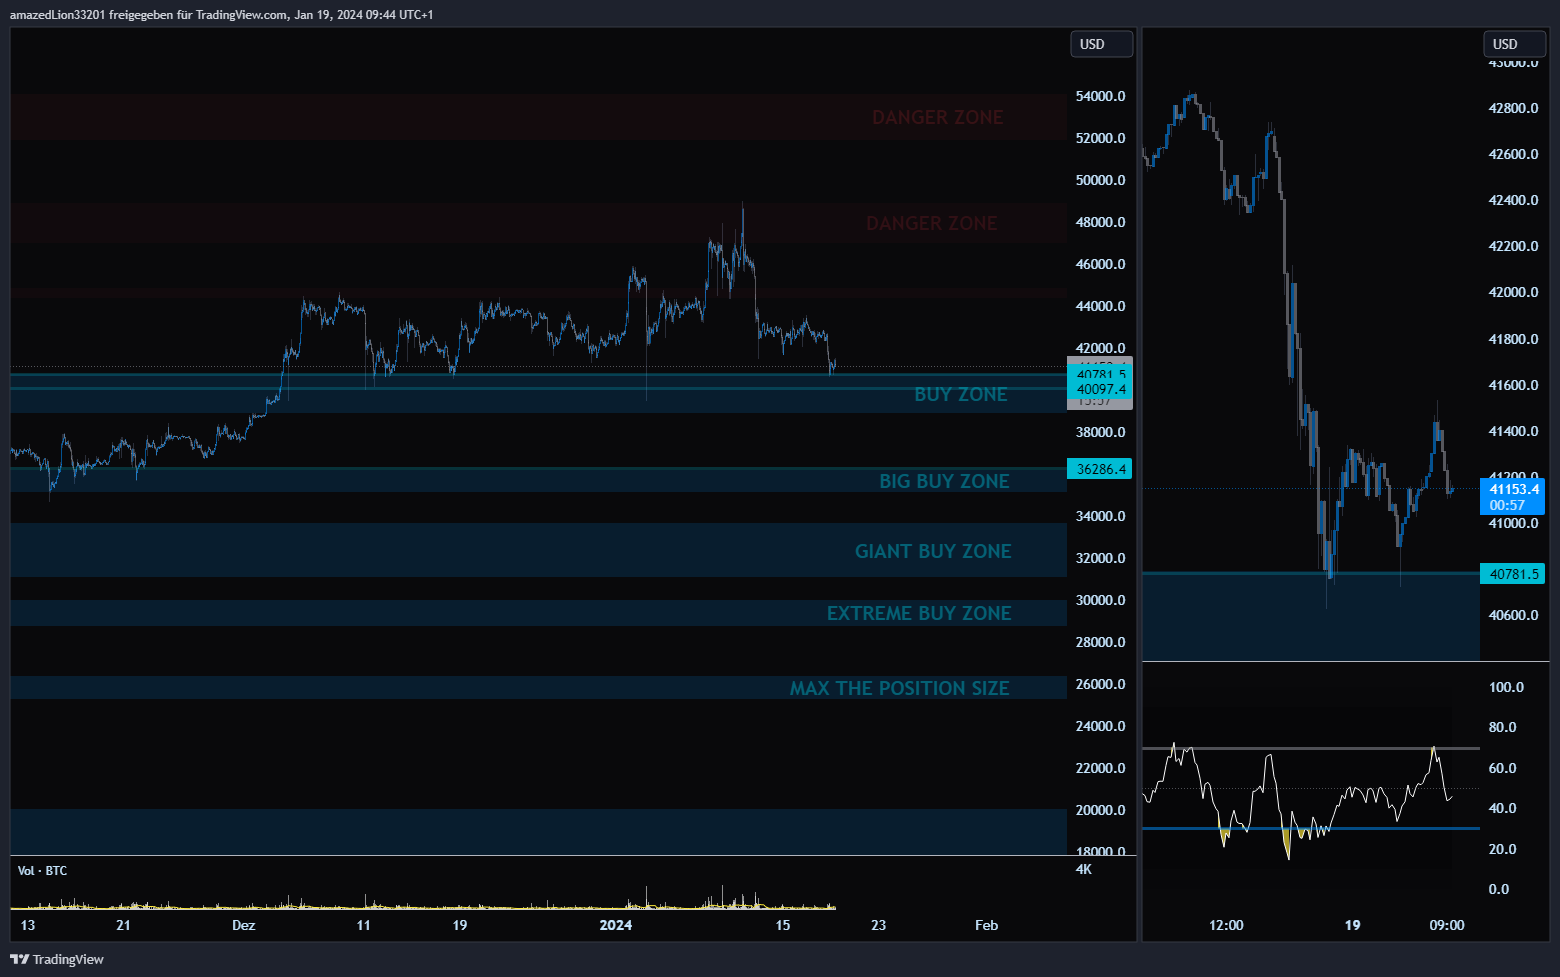This screenshot has height=977, width=1560.
Task: Click the 40781.5 price tag on right chart
Action: [1513, 574]
